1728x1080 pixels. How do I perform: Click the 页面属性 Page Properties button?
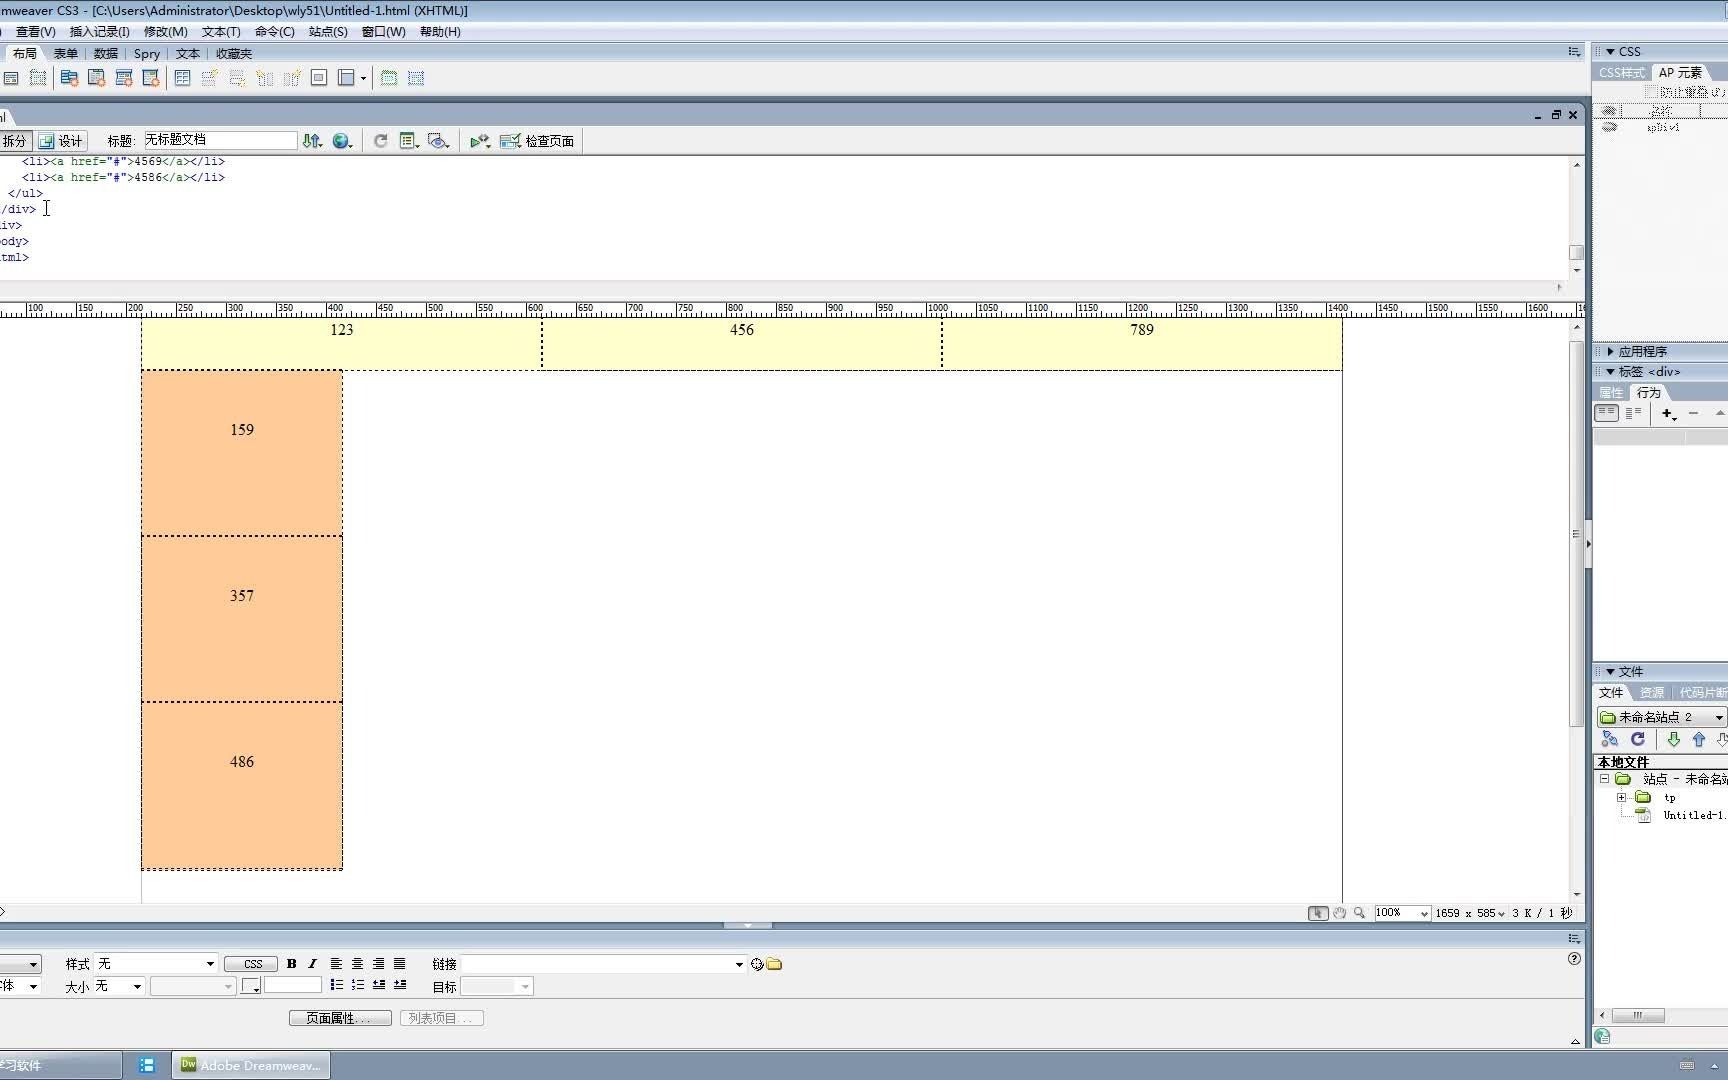click(340, 1018)
